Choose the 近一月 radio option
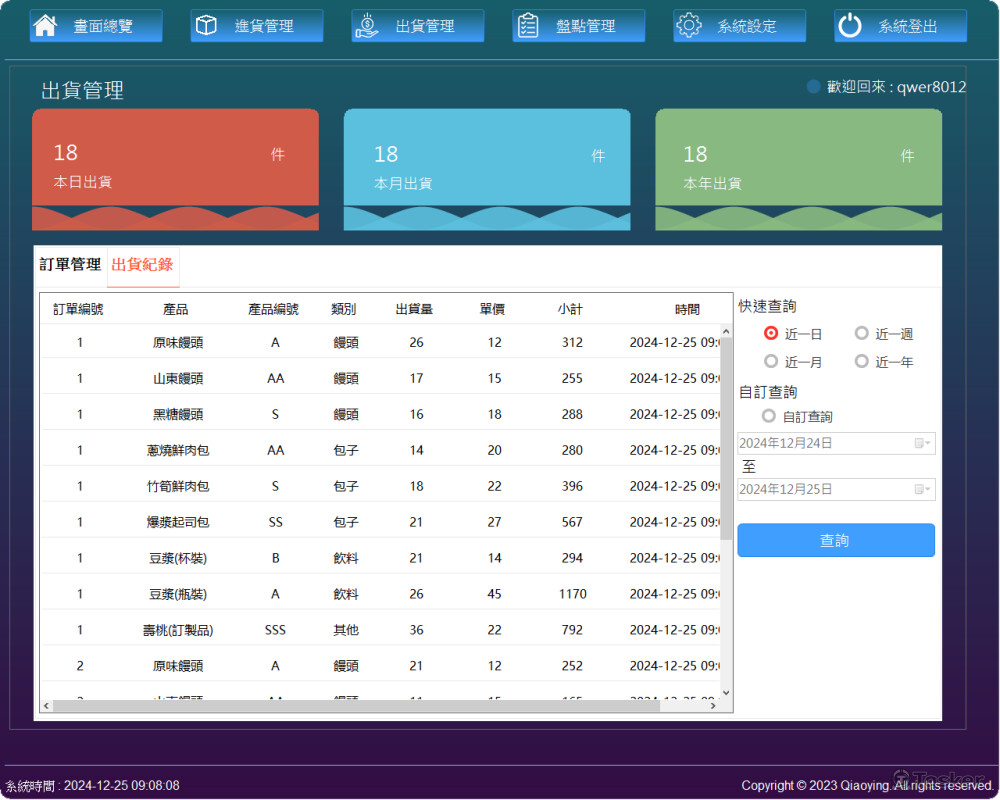This screenshot has width=1000, height=800. pos(771,362)
